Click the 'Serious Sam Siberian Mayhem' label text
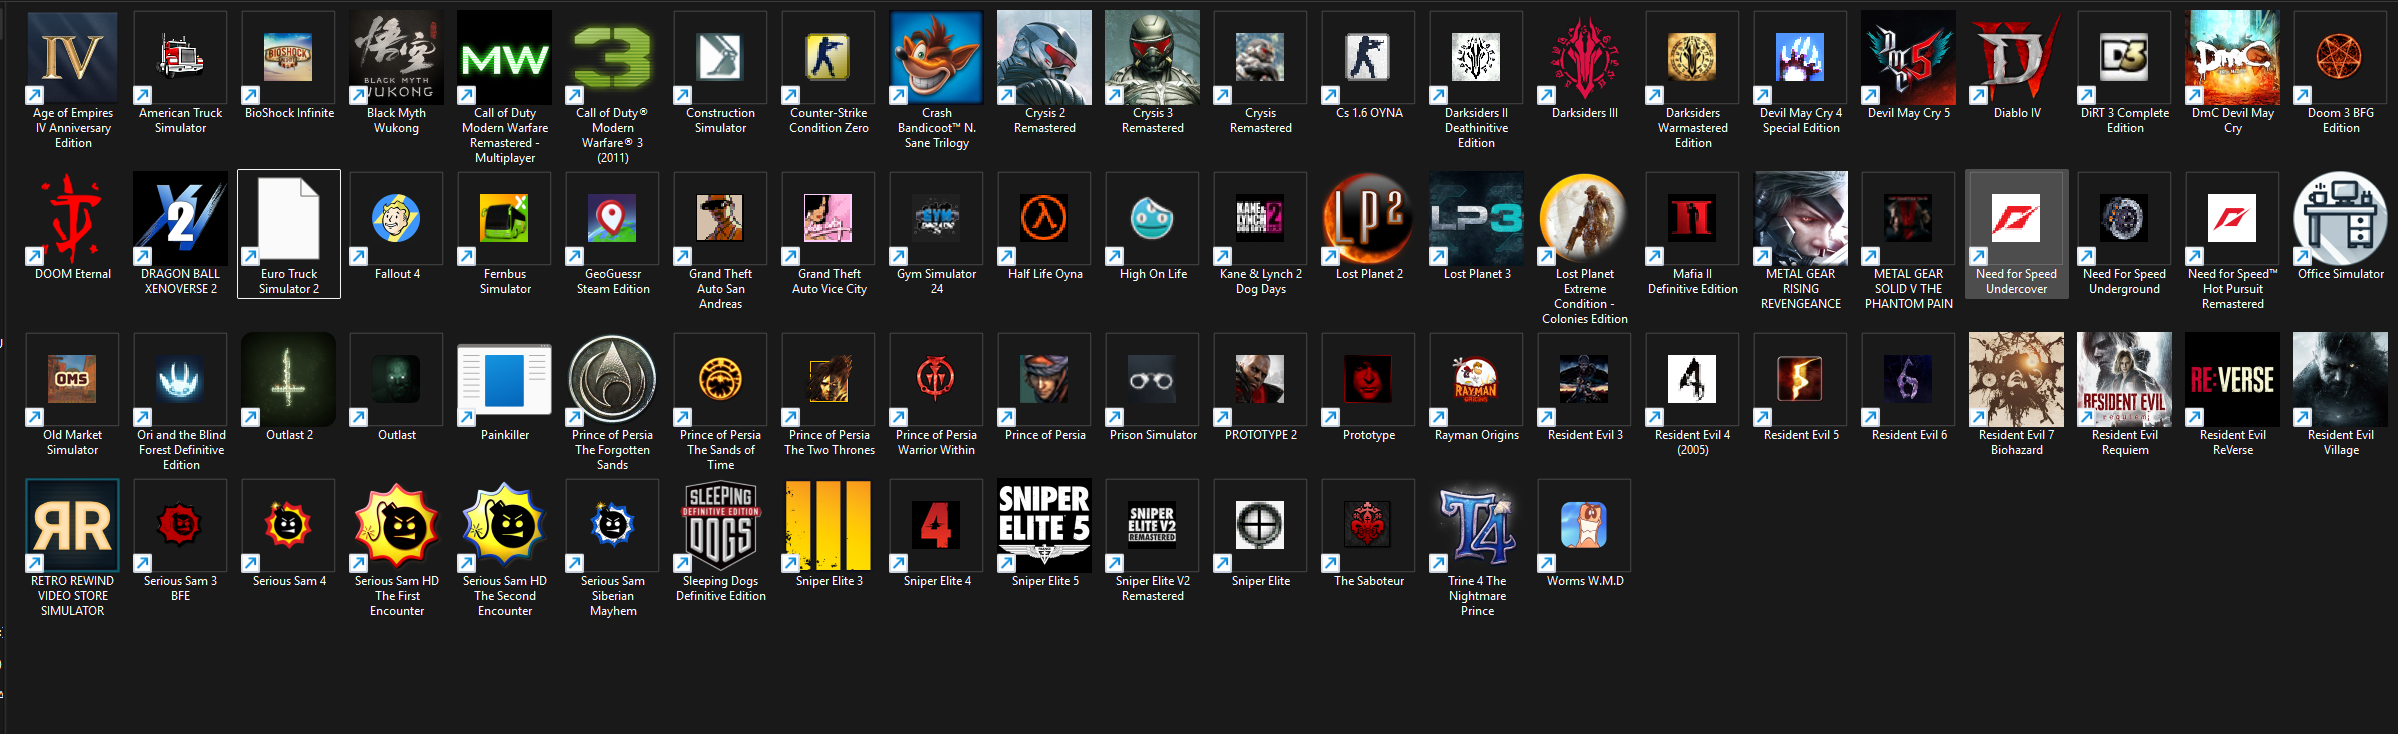The width and height of the screenshot is (2398, 734). pos(612,596)
